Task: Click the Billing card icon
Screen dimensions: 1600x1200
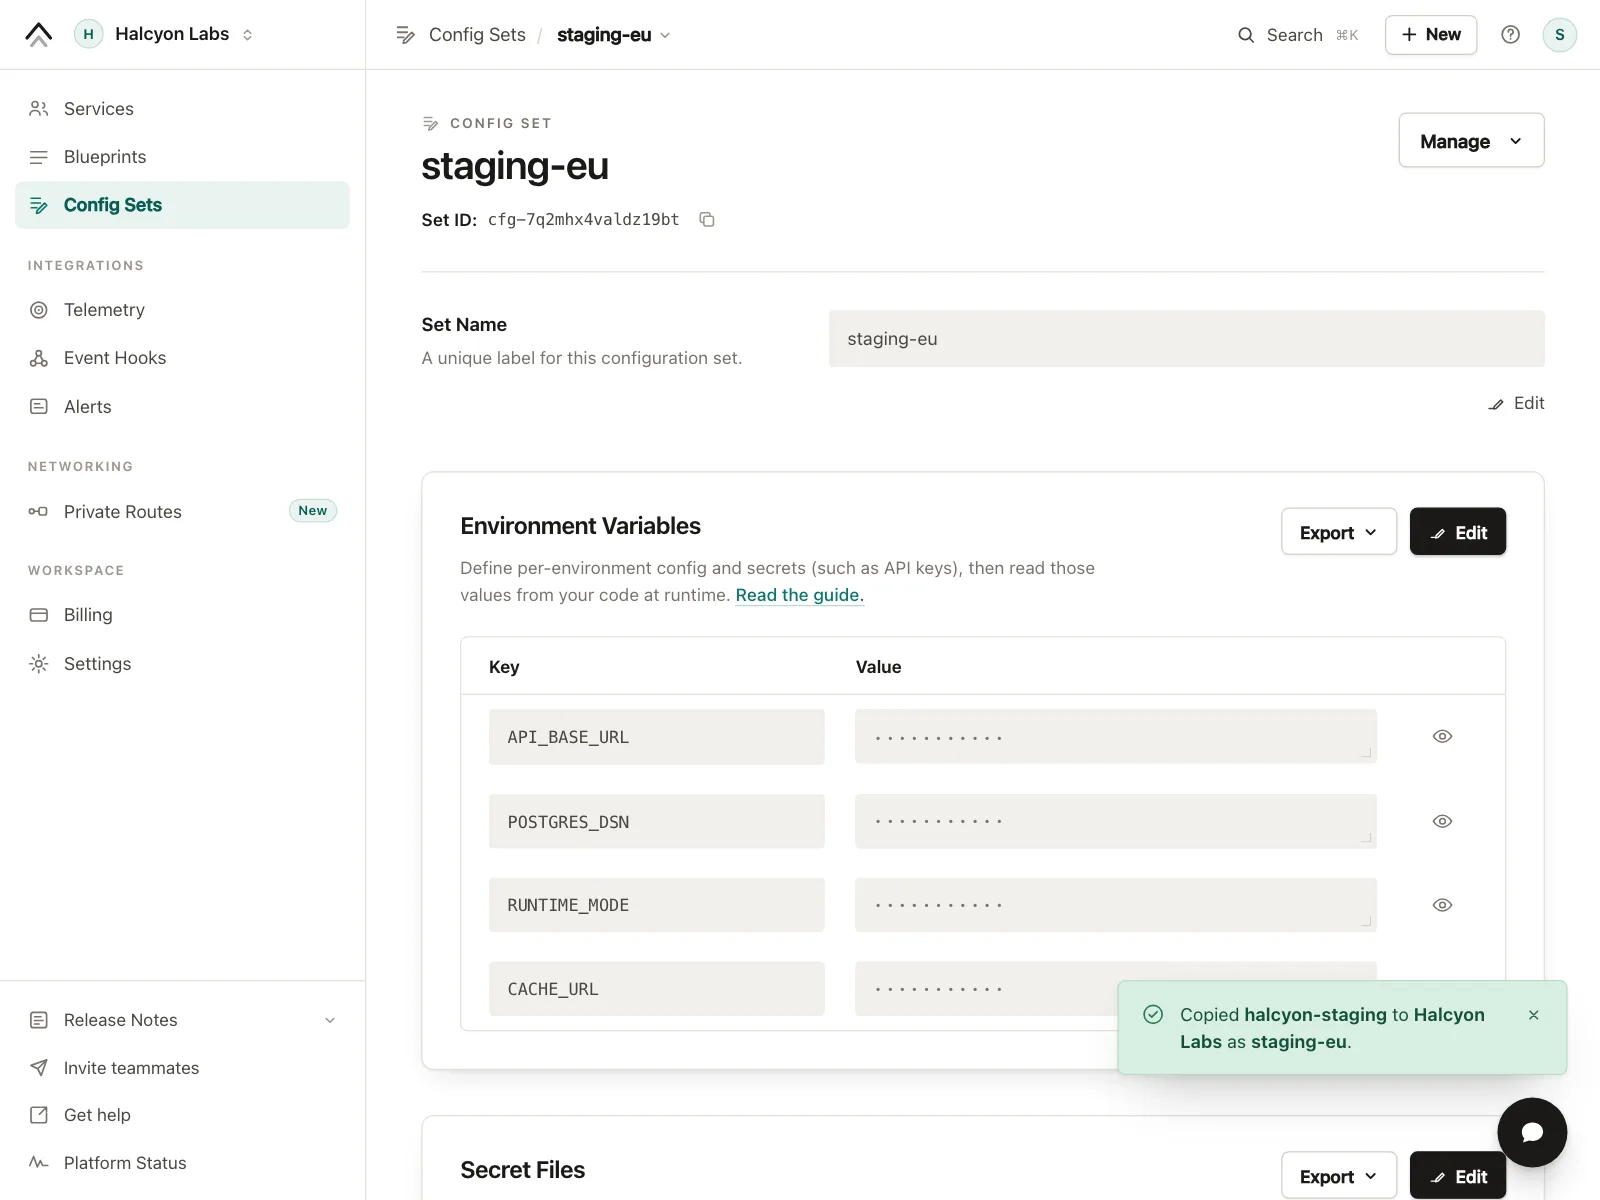Action: click(x=39, y=615)
